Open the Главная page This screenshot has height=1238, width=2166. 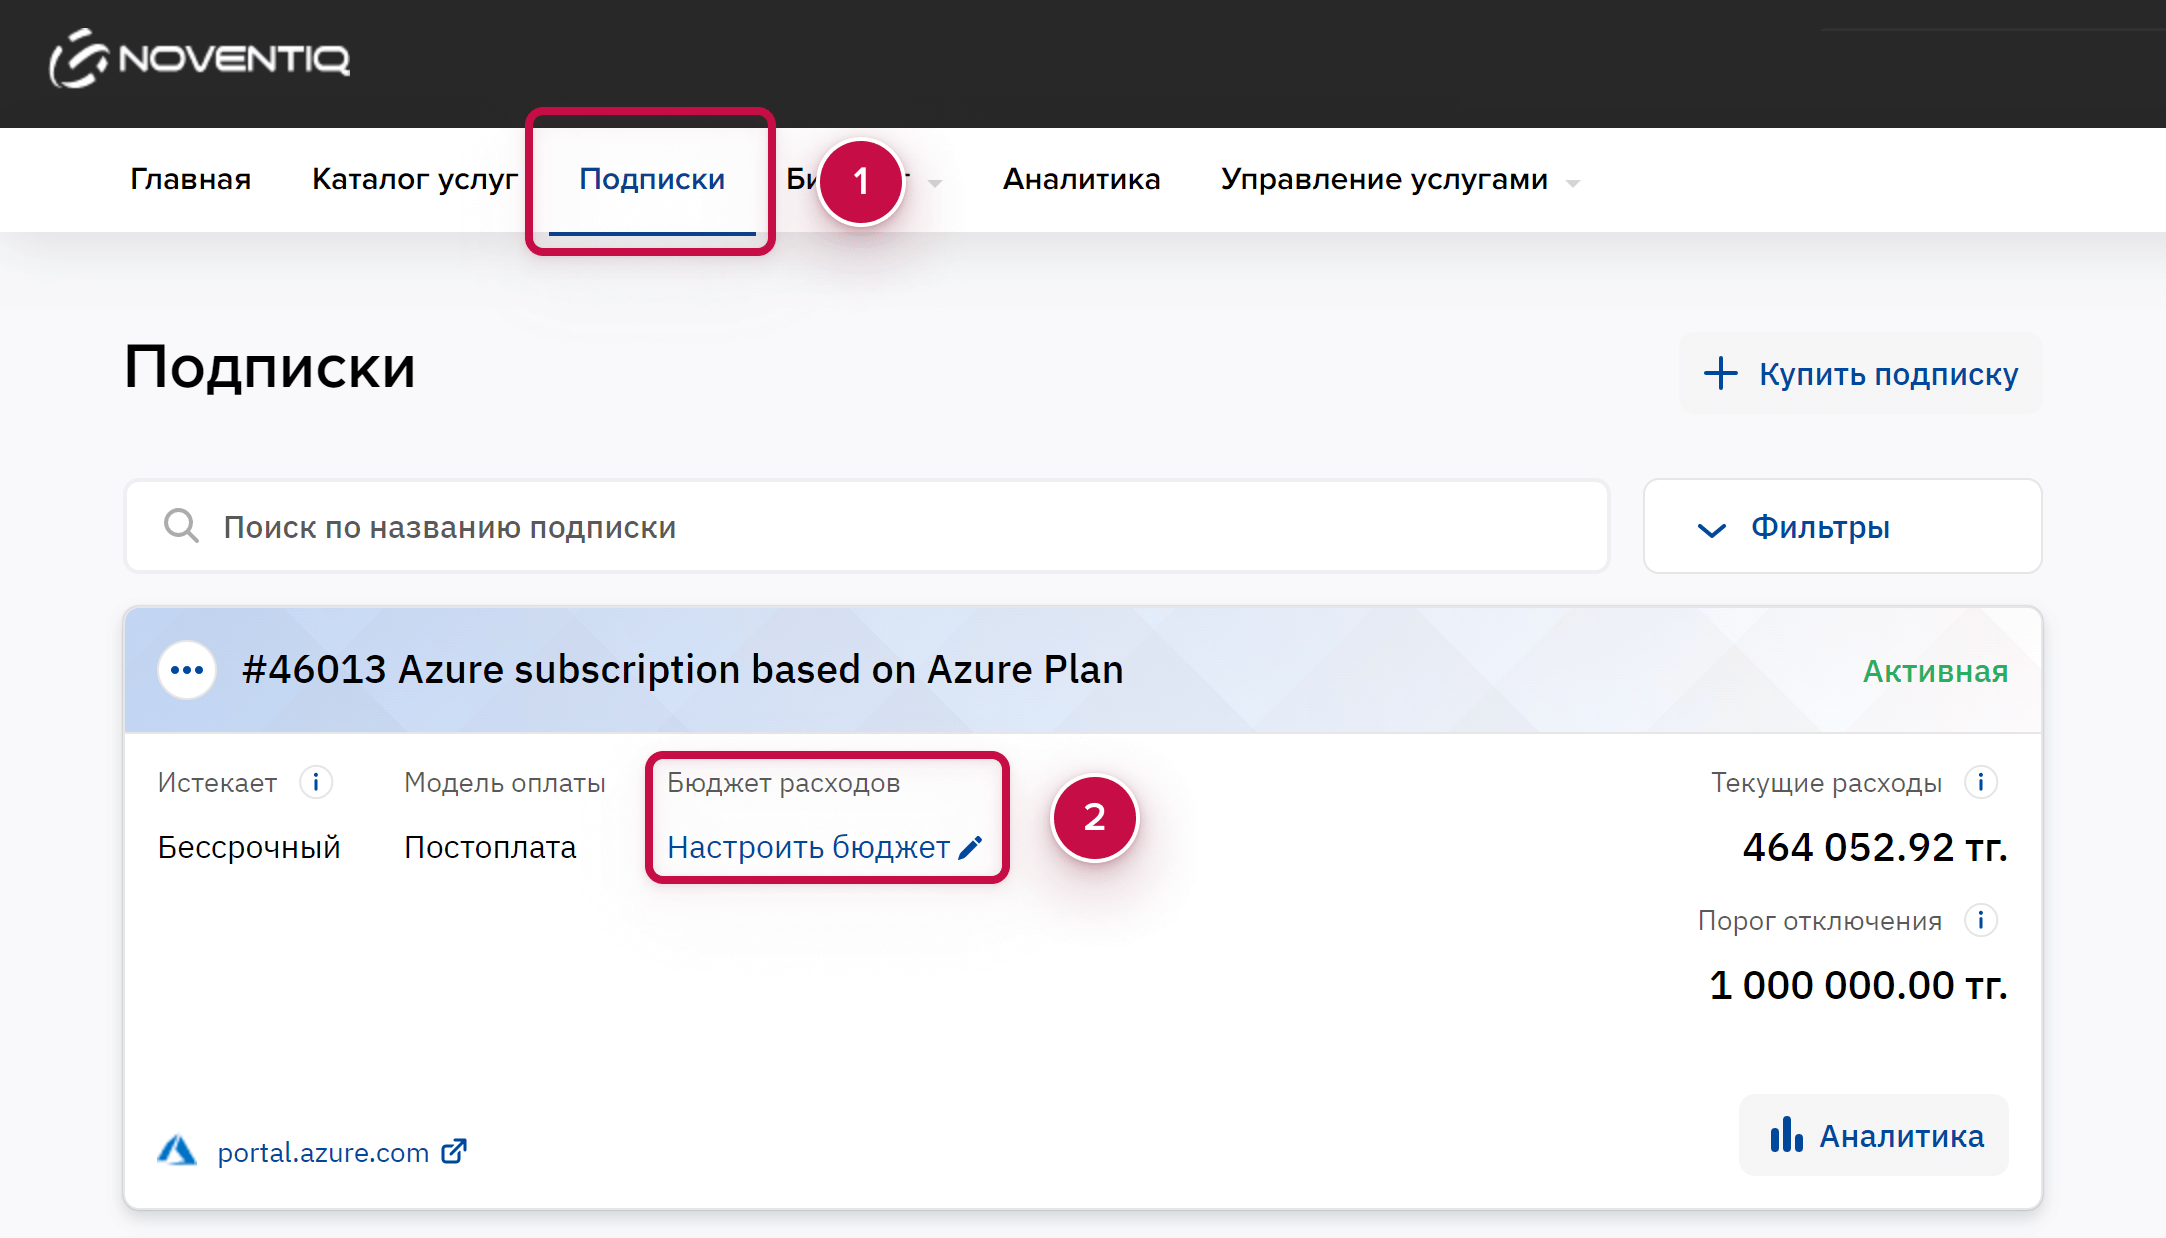[190, 180]
